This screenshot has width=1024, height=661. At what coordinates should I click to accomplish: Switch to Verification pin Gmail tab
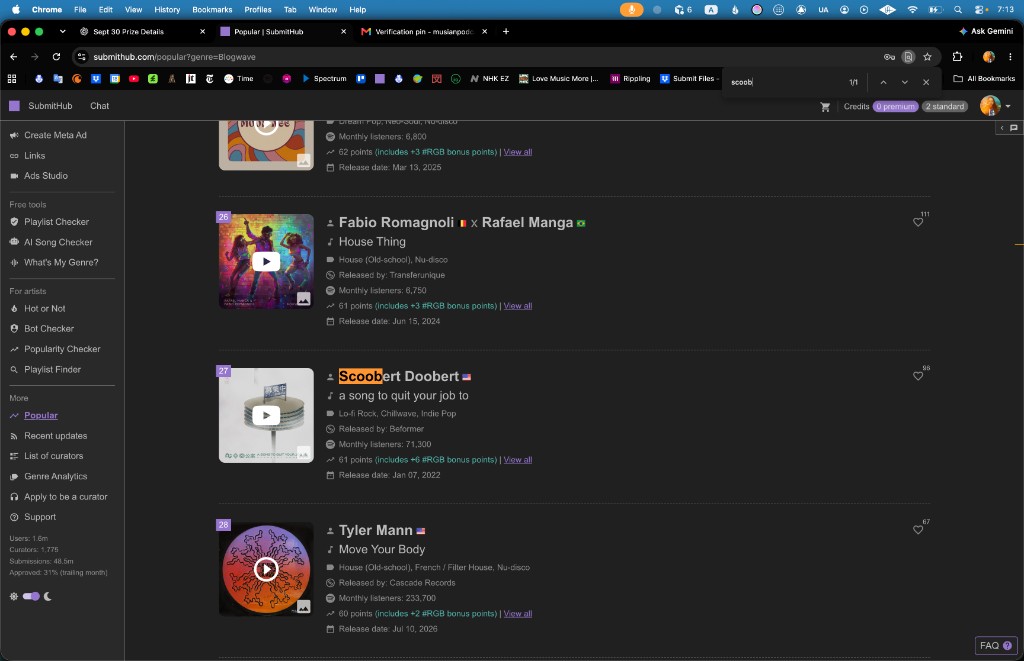(423, 31)
